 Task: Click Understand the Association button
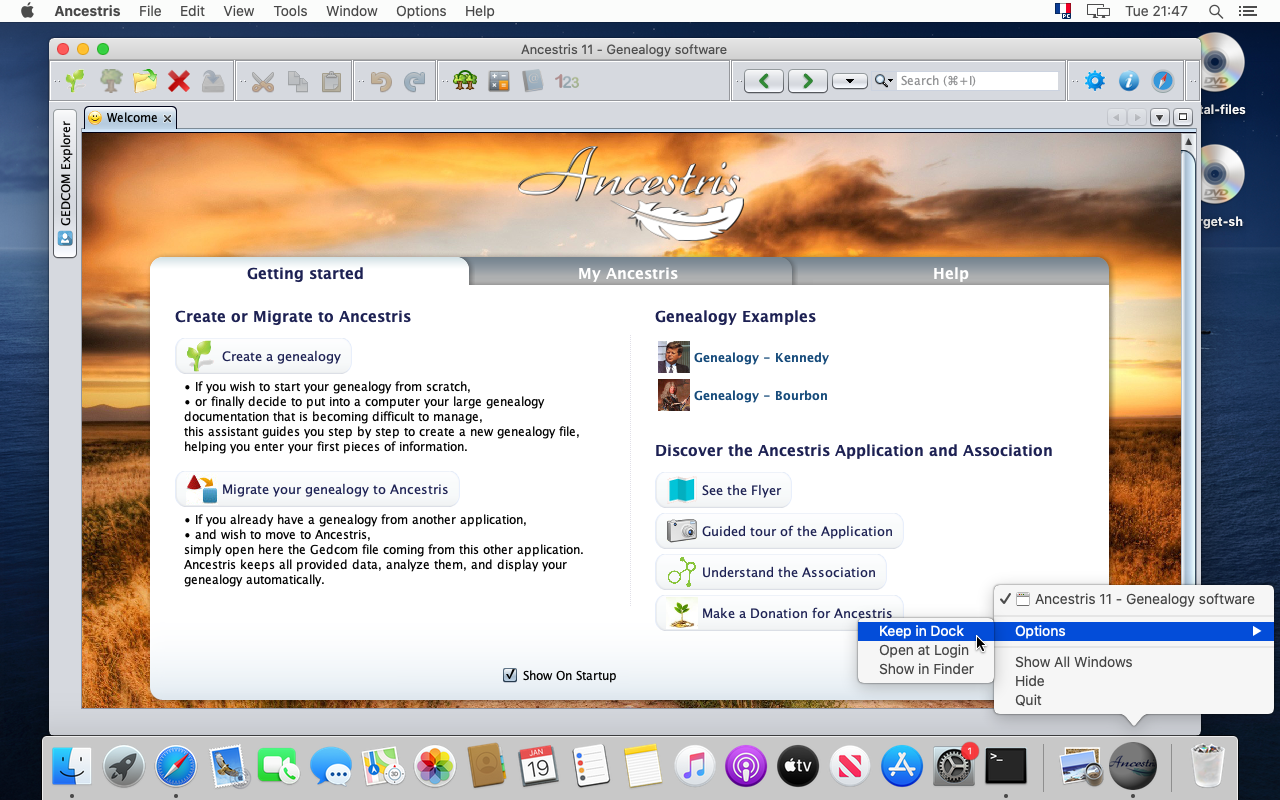click(771, 572)
